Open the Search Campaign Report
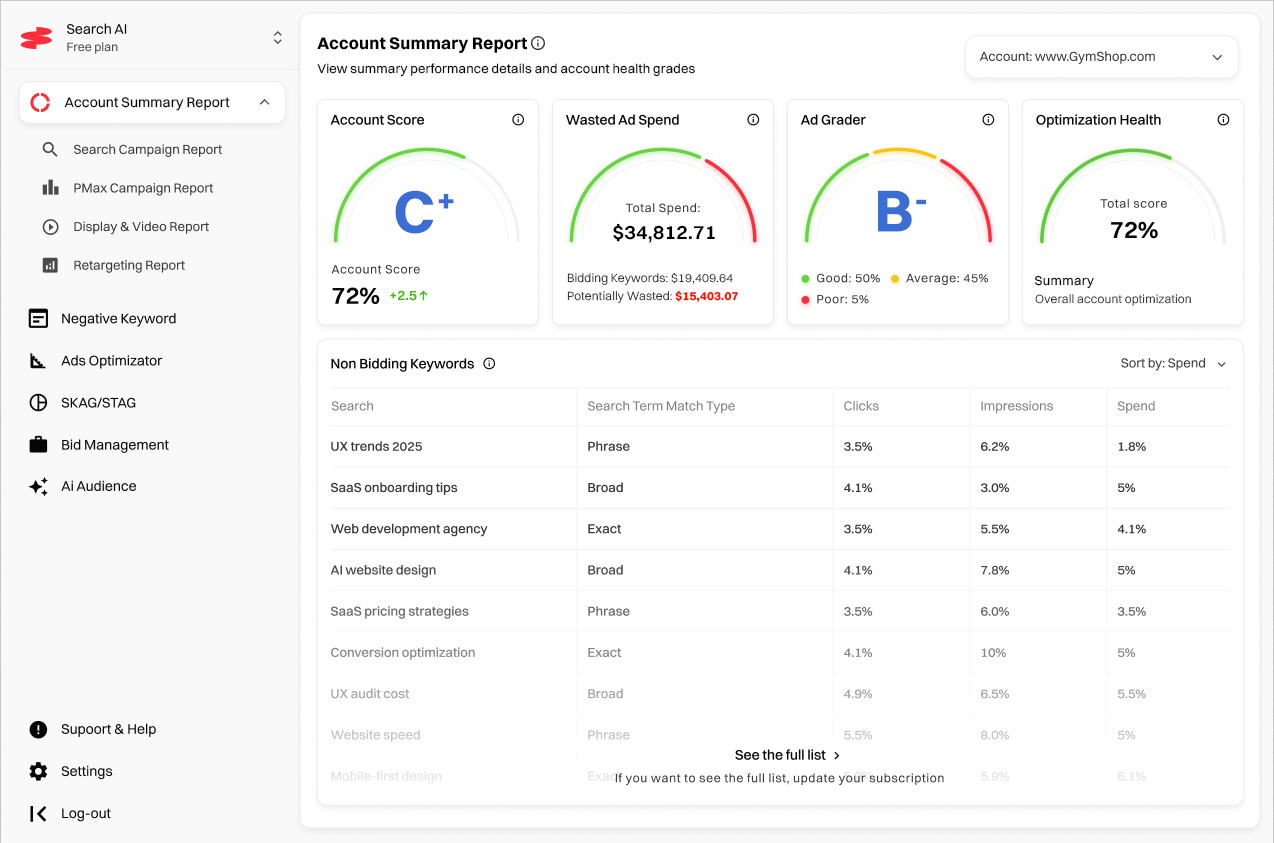1274x843 pixels. [x=147, y=150]
